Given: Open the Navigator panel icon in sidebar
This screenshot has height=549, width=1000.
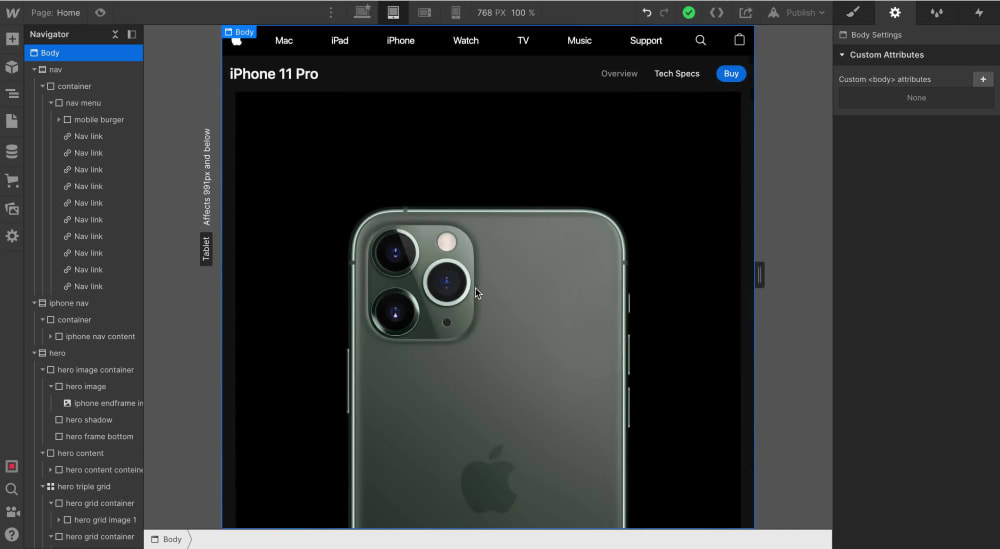Looking at the screenshot, I should [x=12, y=94].
